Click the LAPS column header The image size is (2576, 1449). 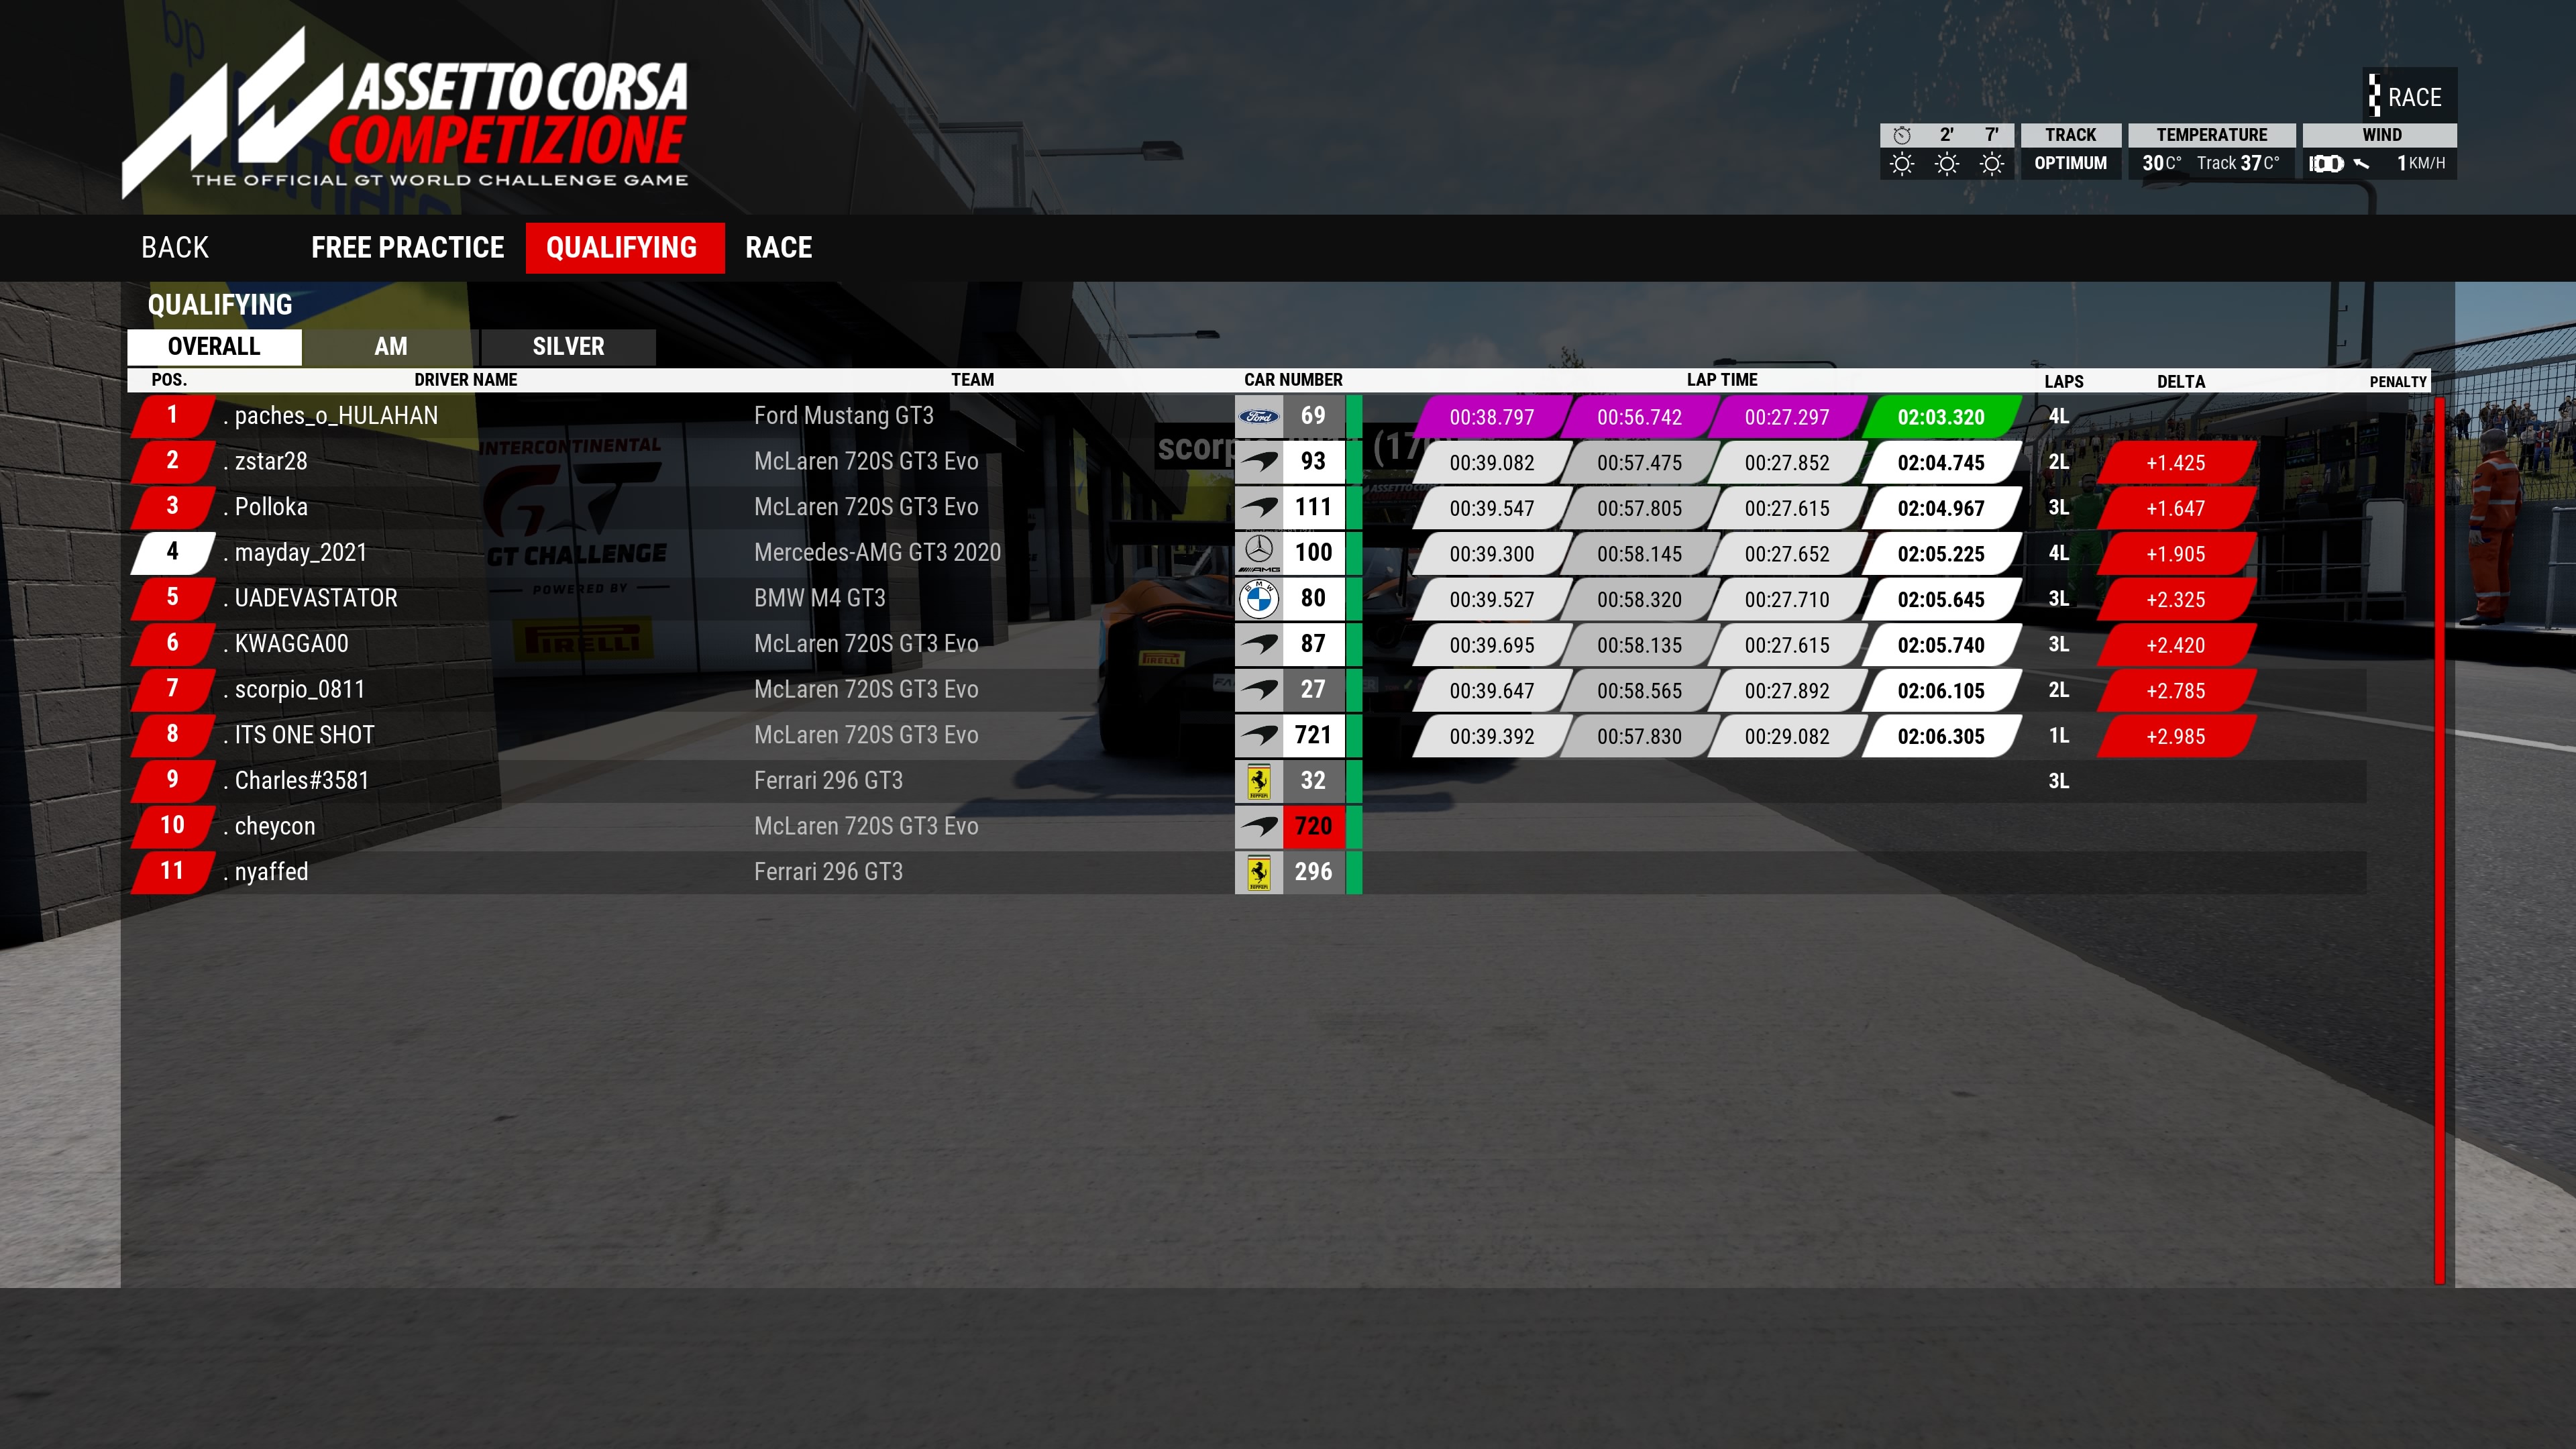pos(2063,382)
